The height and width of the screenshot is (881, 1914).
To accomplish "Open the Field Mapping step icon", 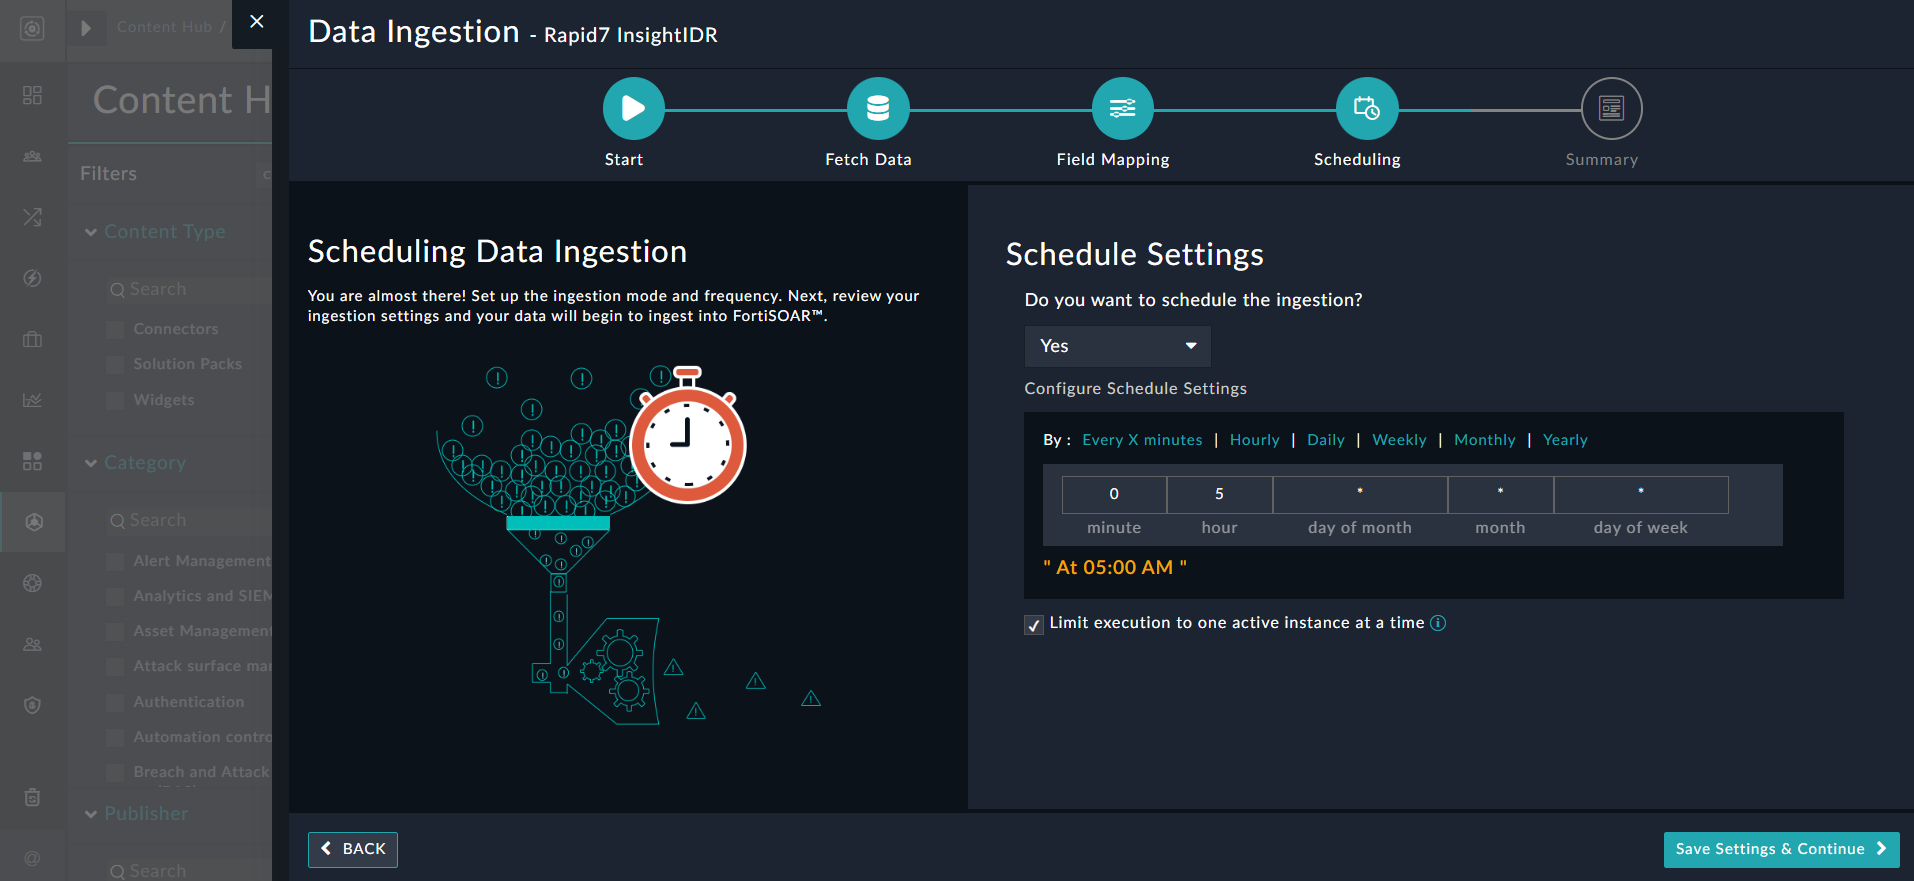I will (1122, 108).
